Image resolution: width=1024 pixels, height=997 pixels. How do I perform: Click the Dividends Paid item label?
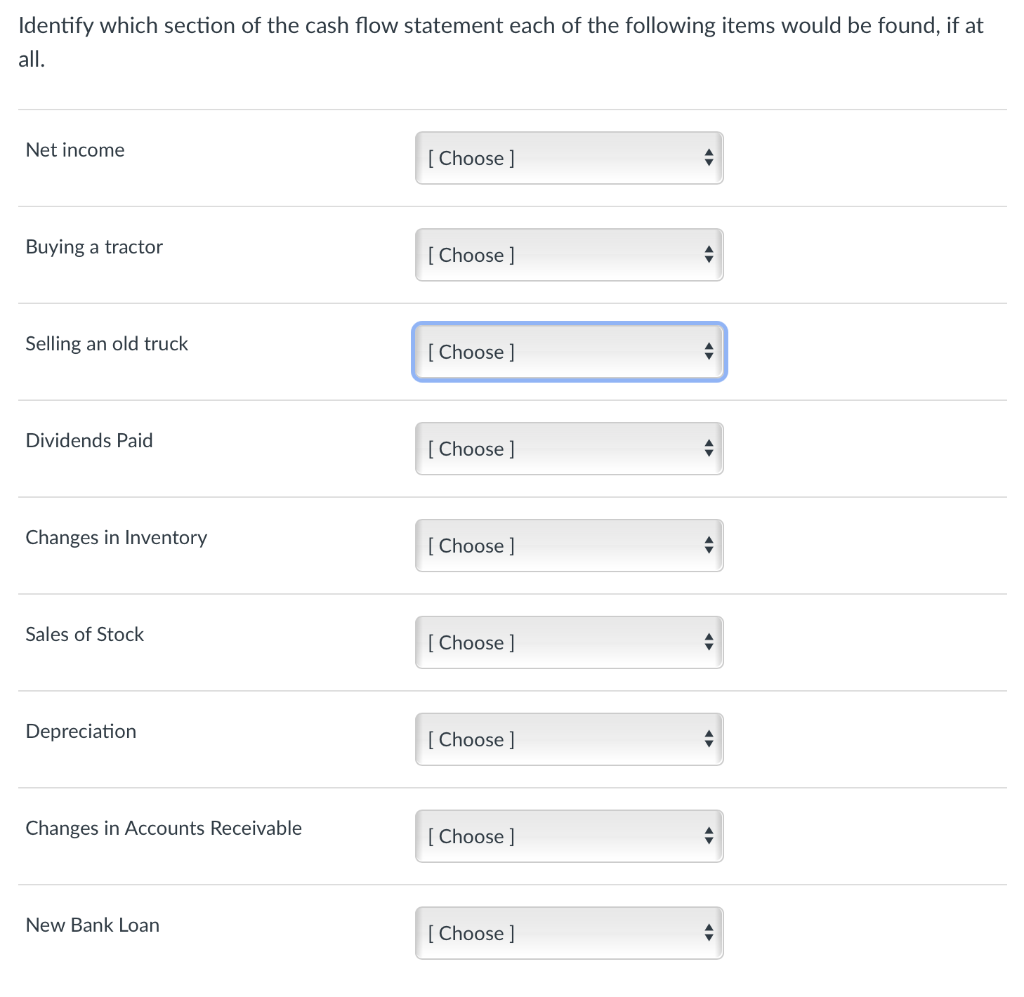coord(89,440)
